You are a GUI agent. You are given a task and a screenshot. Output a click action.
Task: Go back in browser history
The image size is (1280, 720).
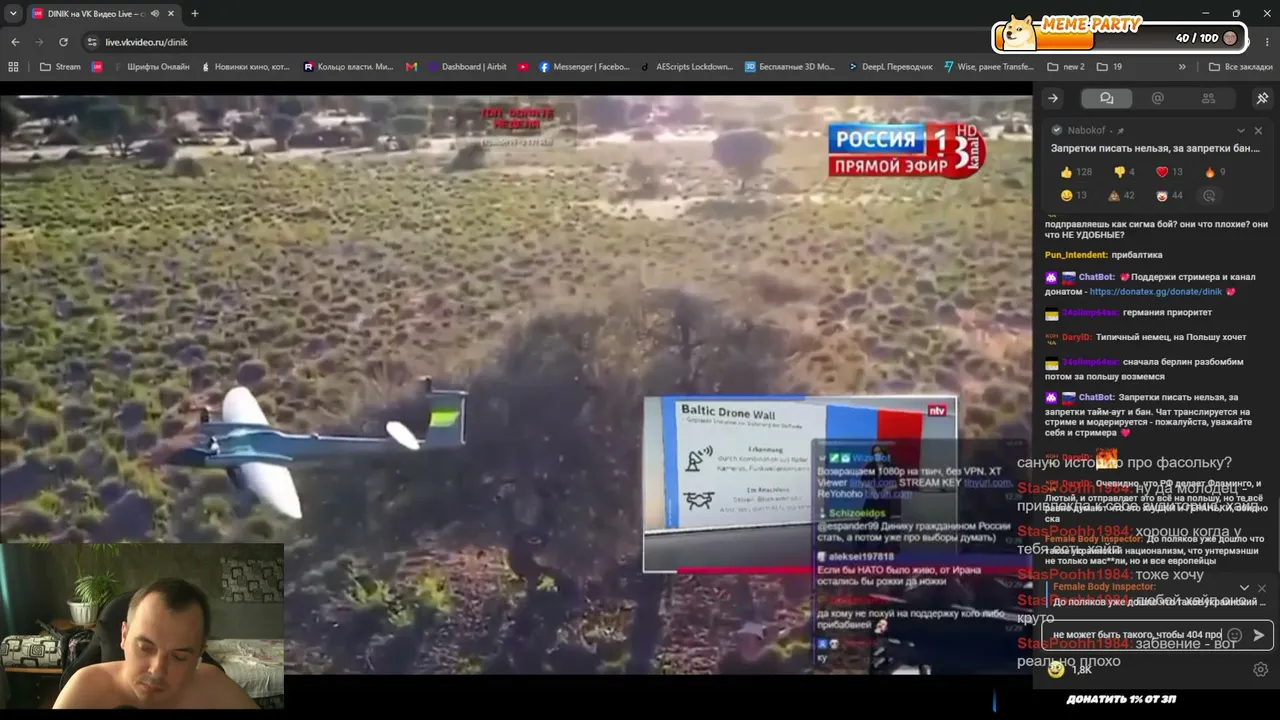15,42
